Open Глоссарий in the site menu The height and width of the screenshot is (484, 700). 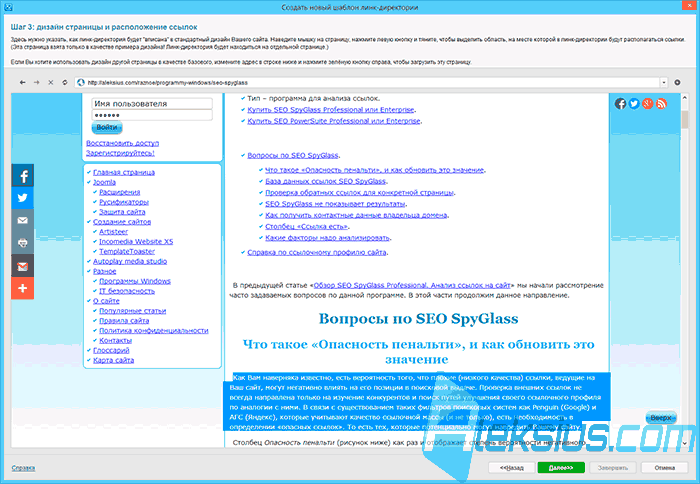coord(111,350)
